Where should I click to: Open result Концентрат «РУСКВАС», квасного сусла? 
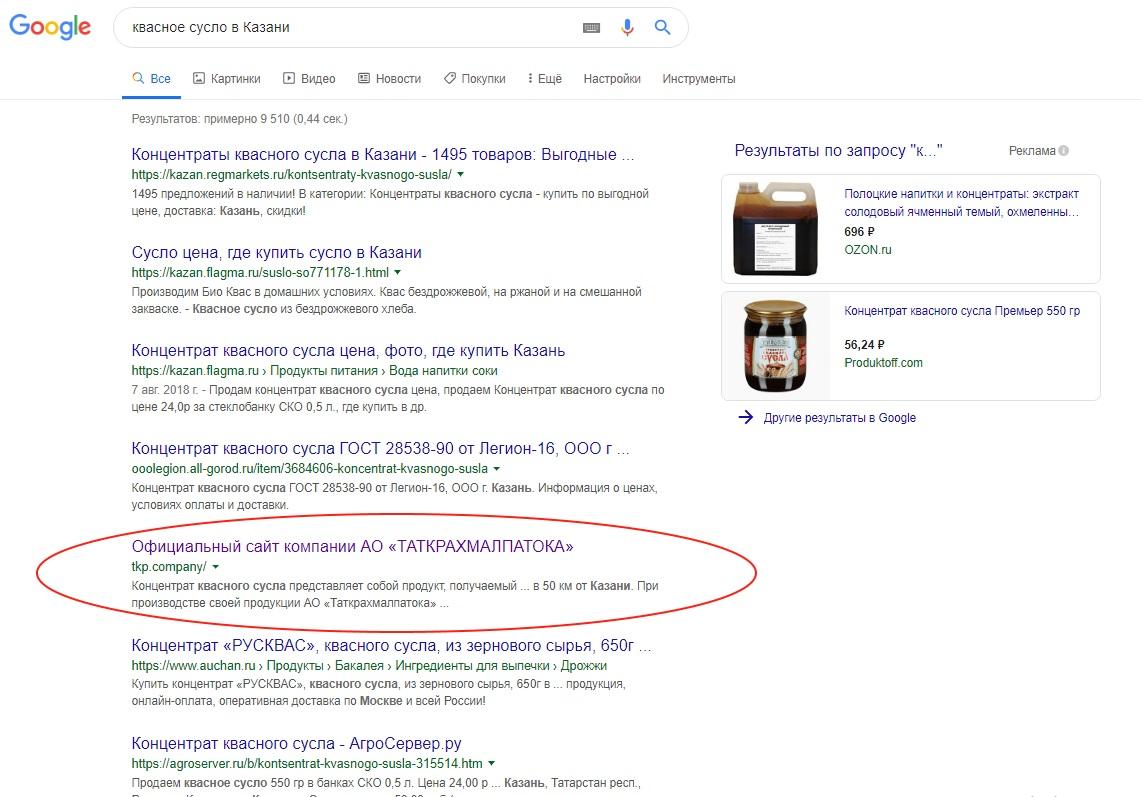tap(391, 646)
